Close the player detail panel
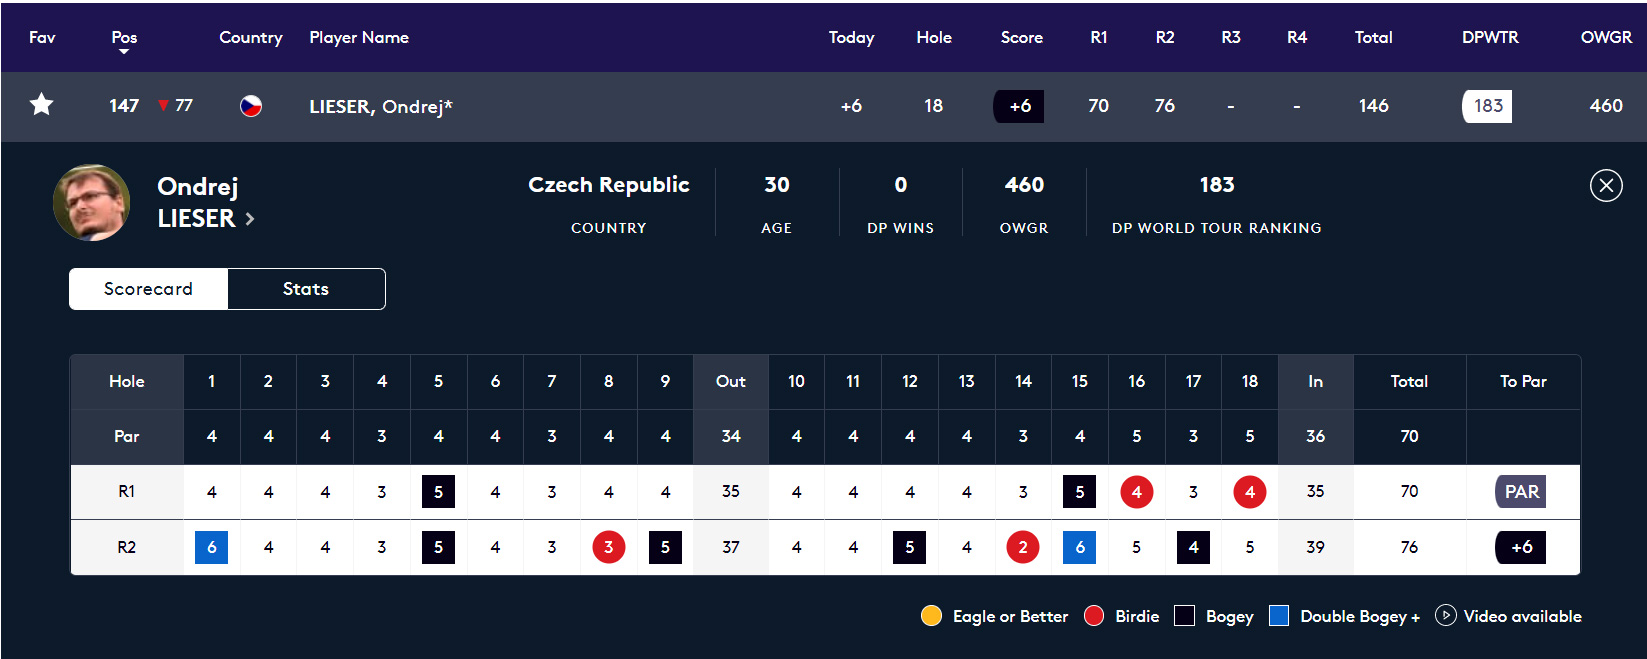 1606,185
